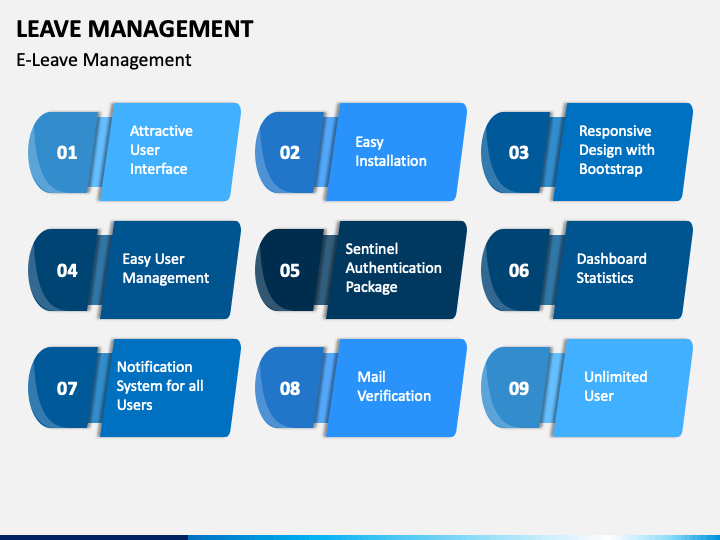Click the 04 number badge
720x540 pixels.
click(64, 270)
